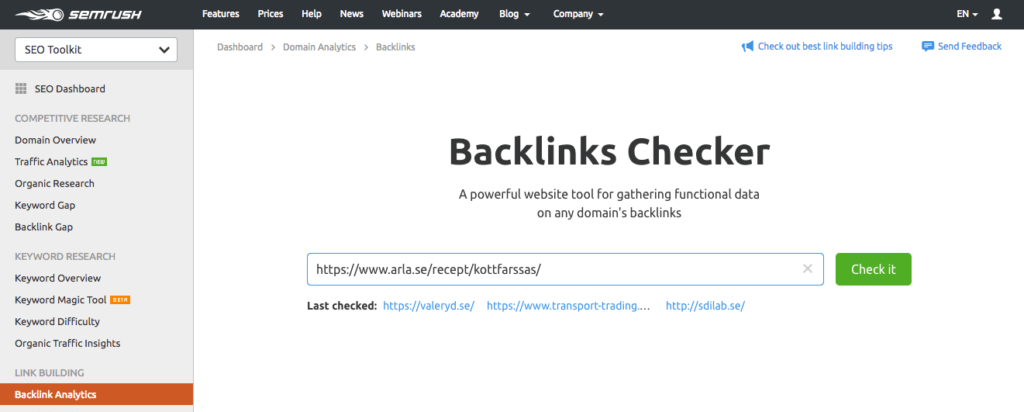Navigate to Domain Analytics breadcrumb
This screenshot has height=412, width=1024.
pyautogui.click(x=319, y=47)
